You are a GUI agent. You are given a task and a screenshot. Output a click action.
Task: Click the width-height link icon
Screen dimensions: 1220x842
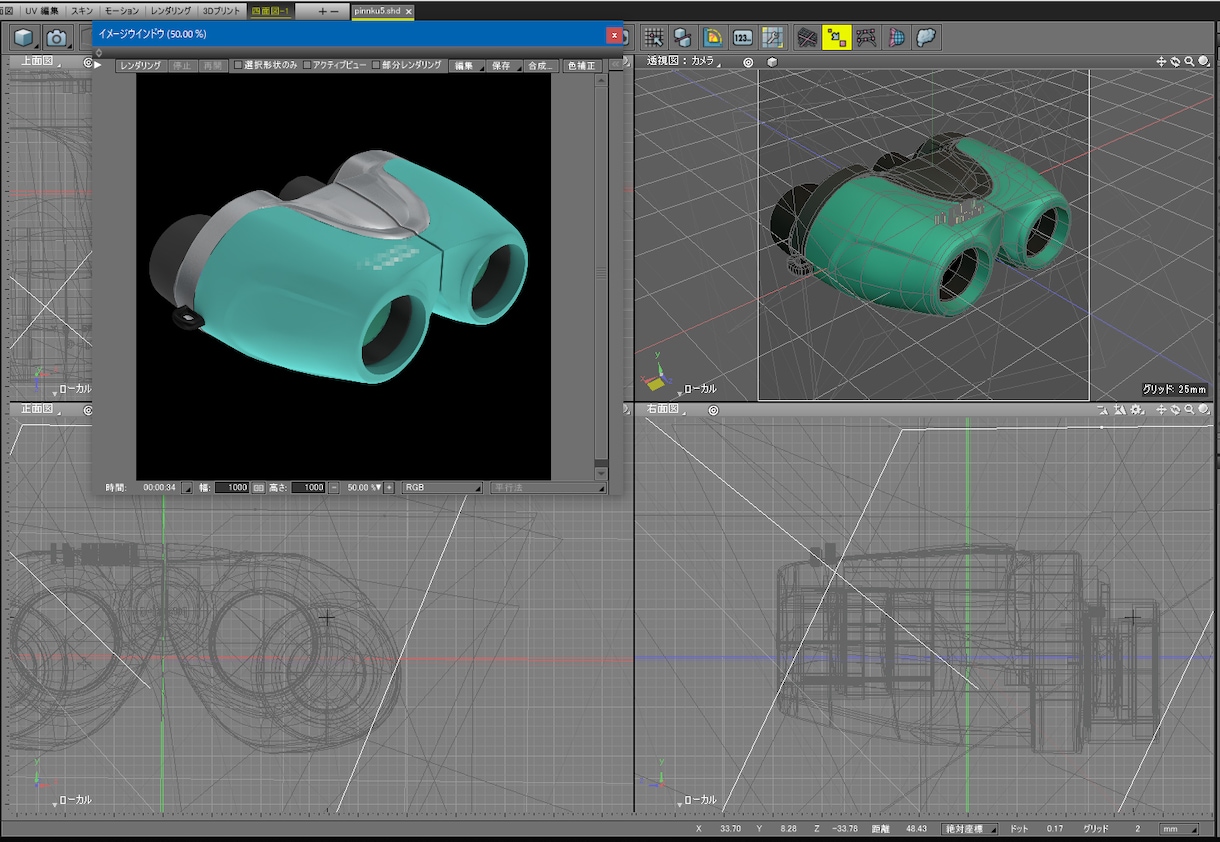[259, 487]
